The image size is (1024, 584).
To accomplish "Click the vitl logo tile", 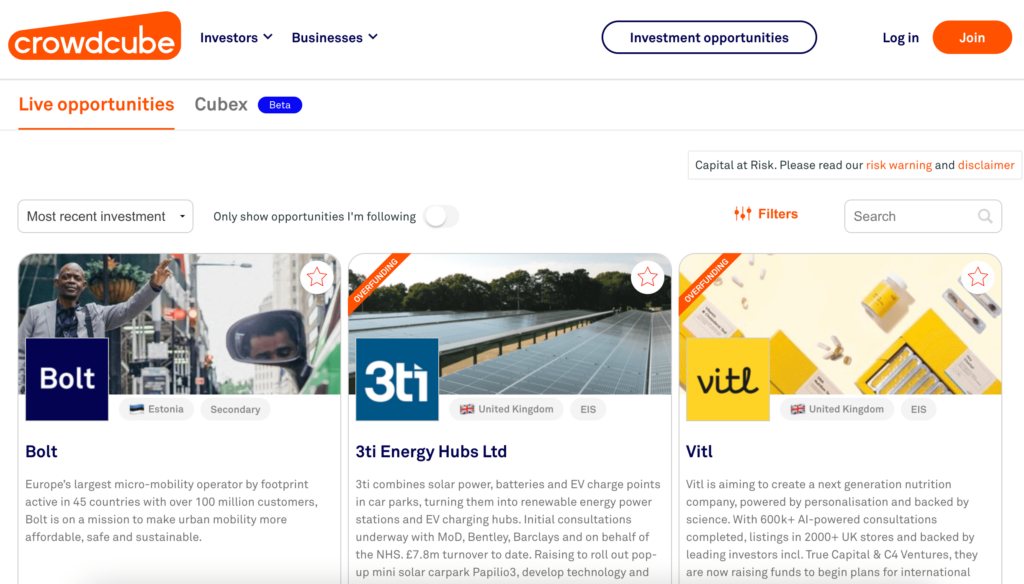I will tap(728, 379).
